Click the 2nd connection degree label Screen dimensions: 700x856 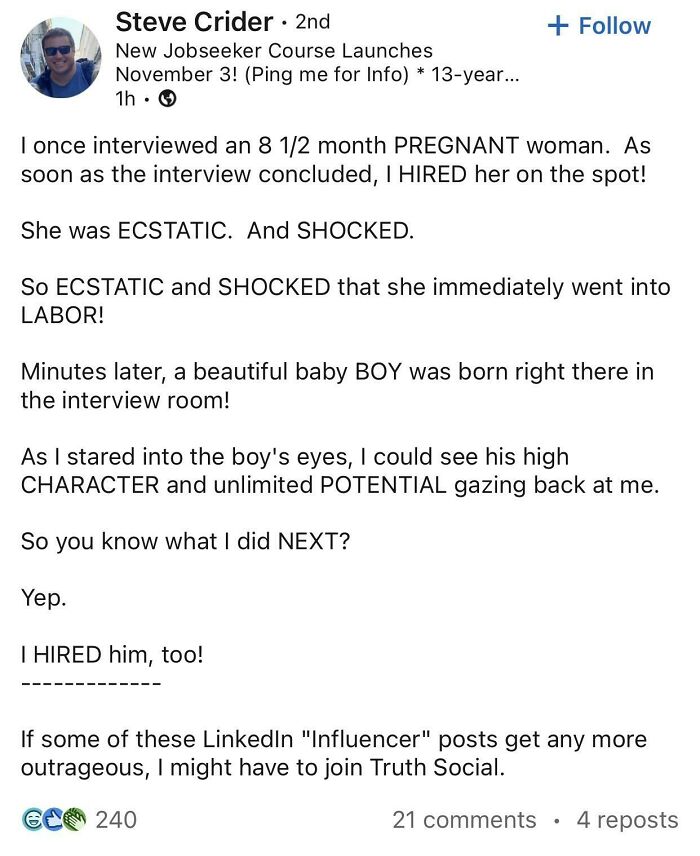(x=312, y=23)
